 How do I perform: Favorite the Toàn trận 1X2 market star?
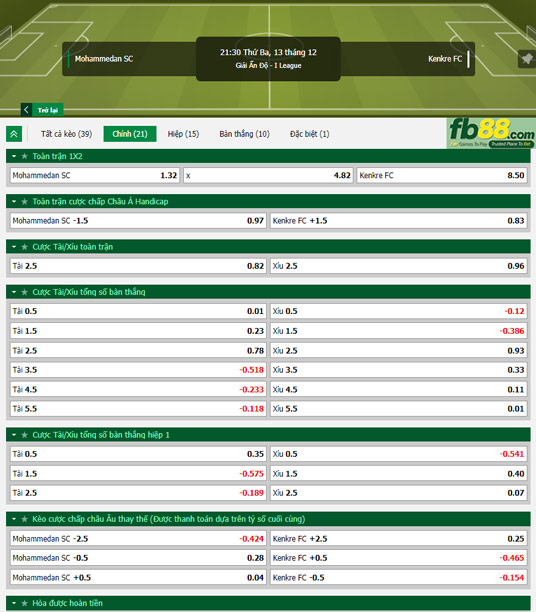pos(25,156)
